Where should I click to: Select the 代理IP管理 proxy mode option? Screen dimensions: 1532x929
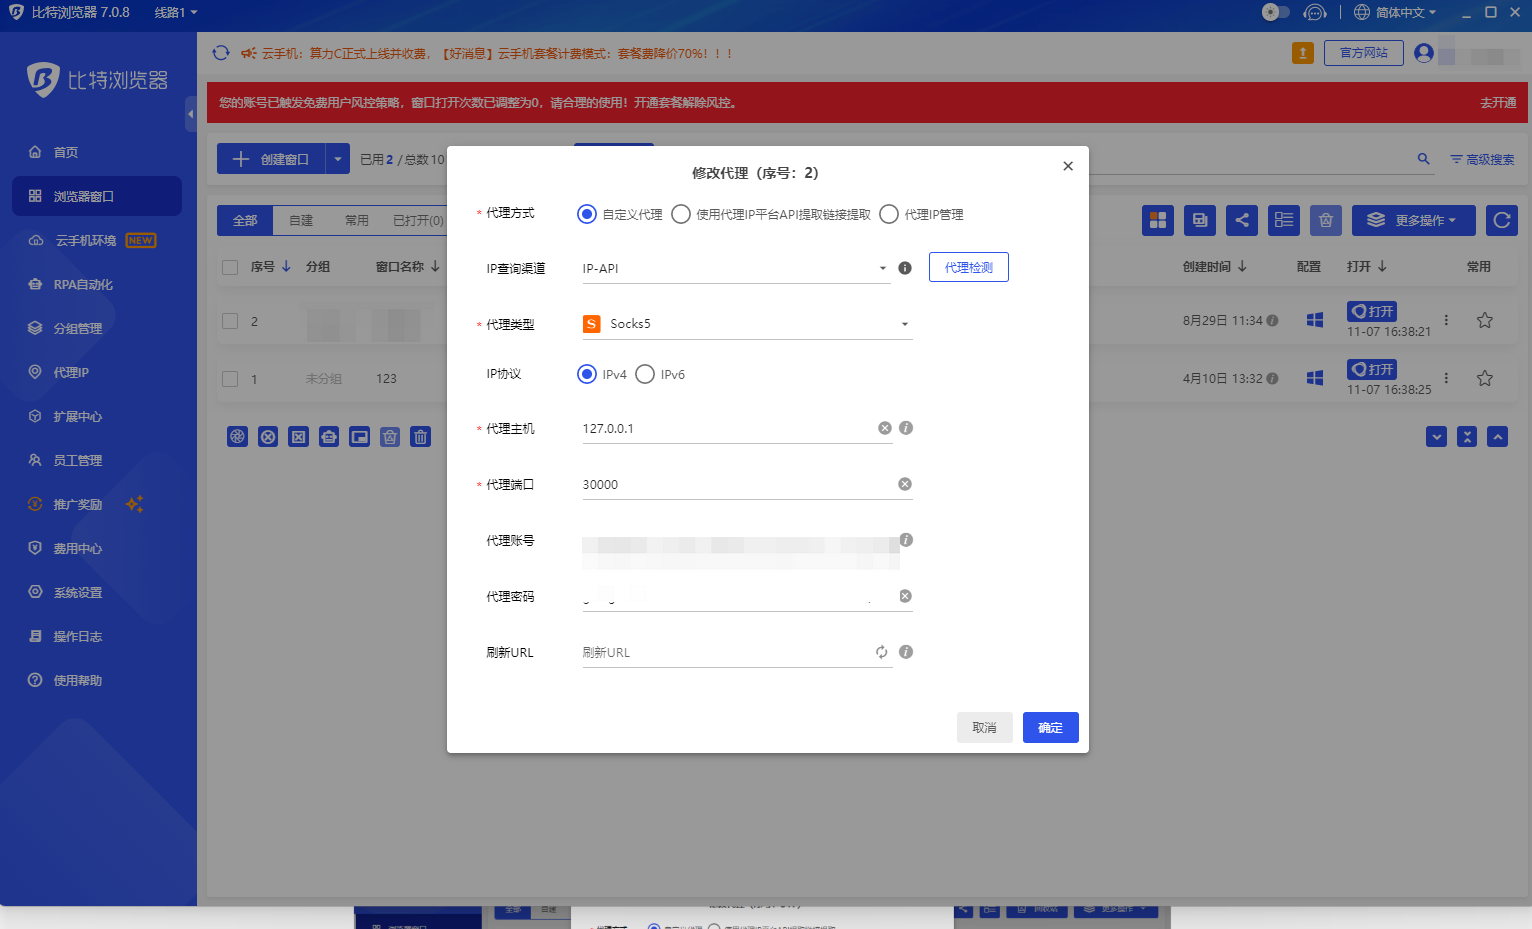click(889, 214)
